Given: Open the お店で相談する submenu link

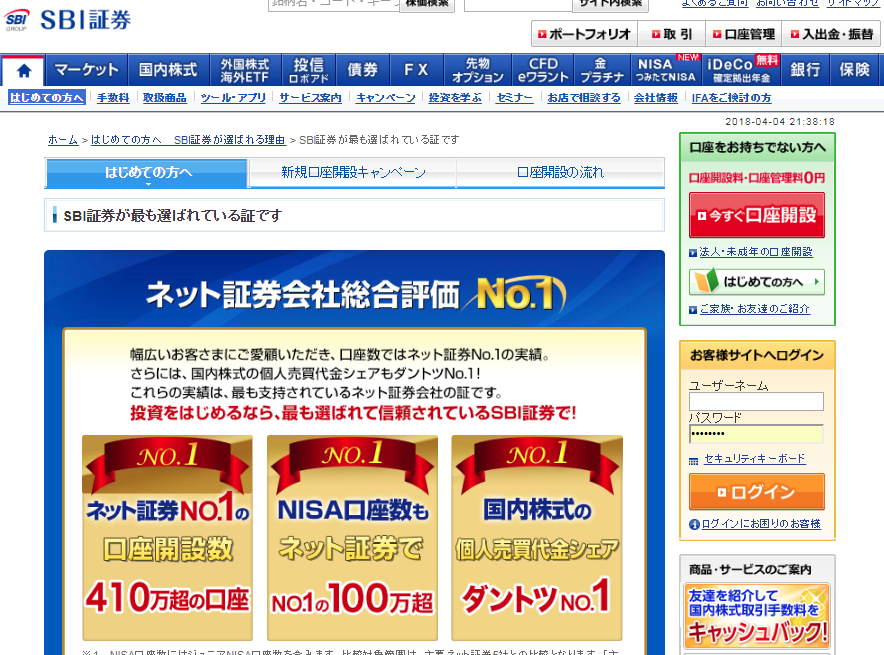Looking at the screenshot, I should click(584, 98).
